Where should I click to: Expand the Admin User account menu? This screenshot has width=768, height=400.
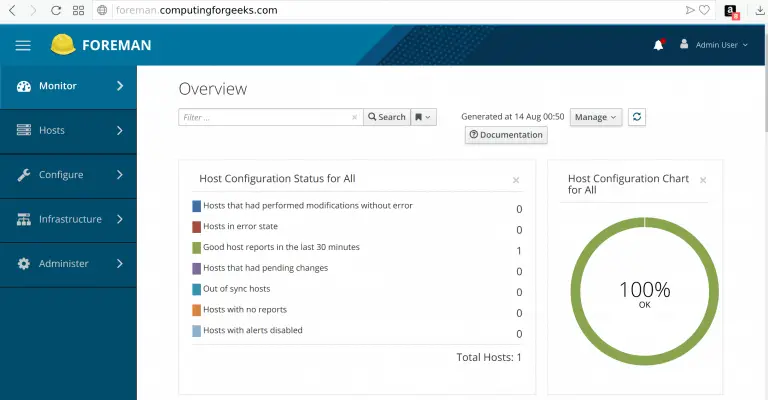713,45
